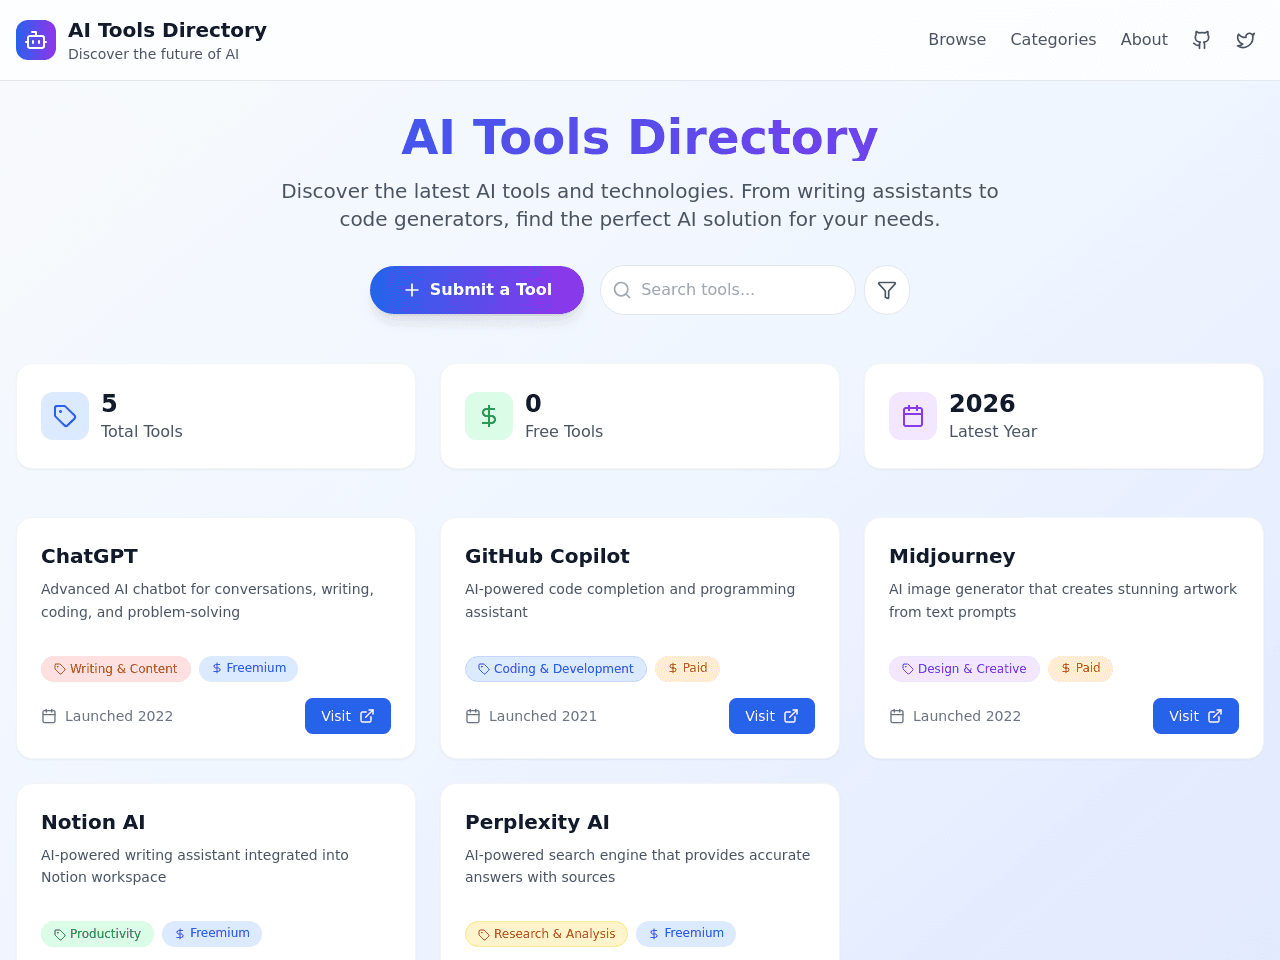Visit the Midjourney tool
This screenshot has width=1280, height=960.
click(1196, 716)
